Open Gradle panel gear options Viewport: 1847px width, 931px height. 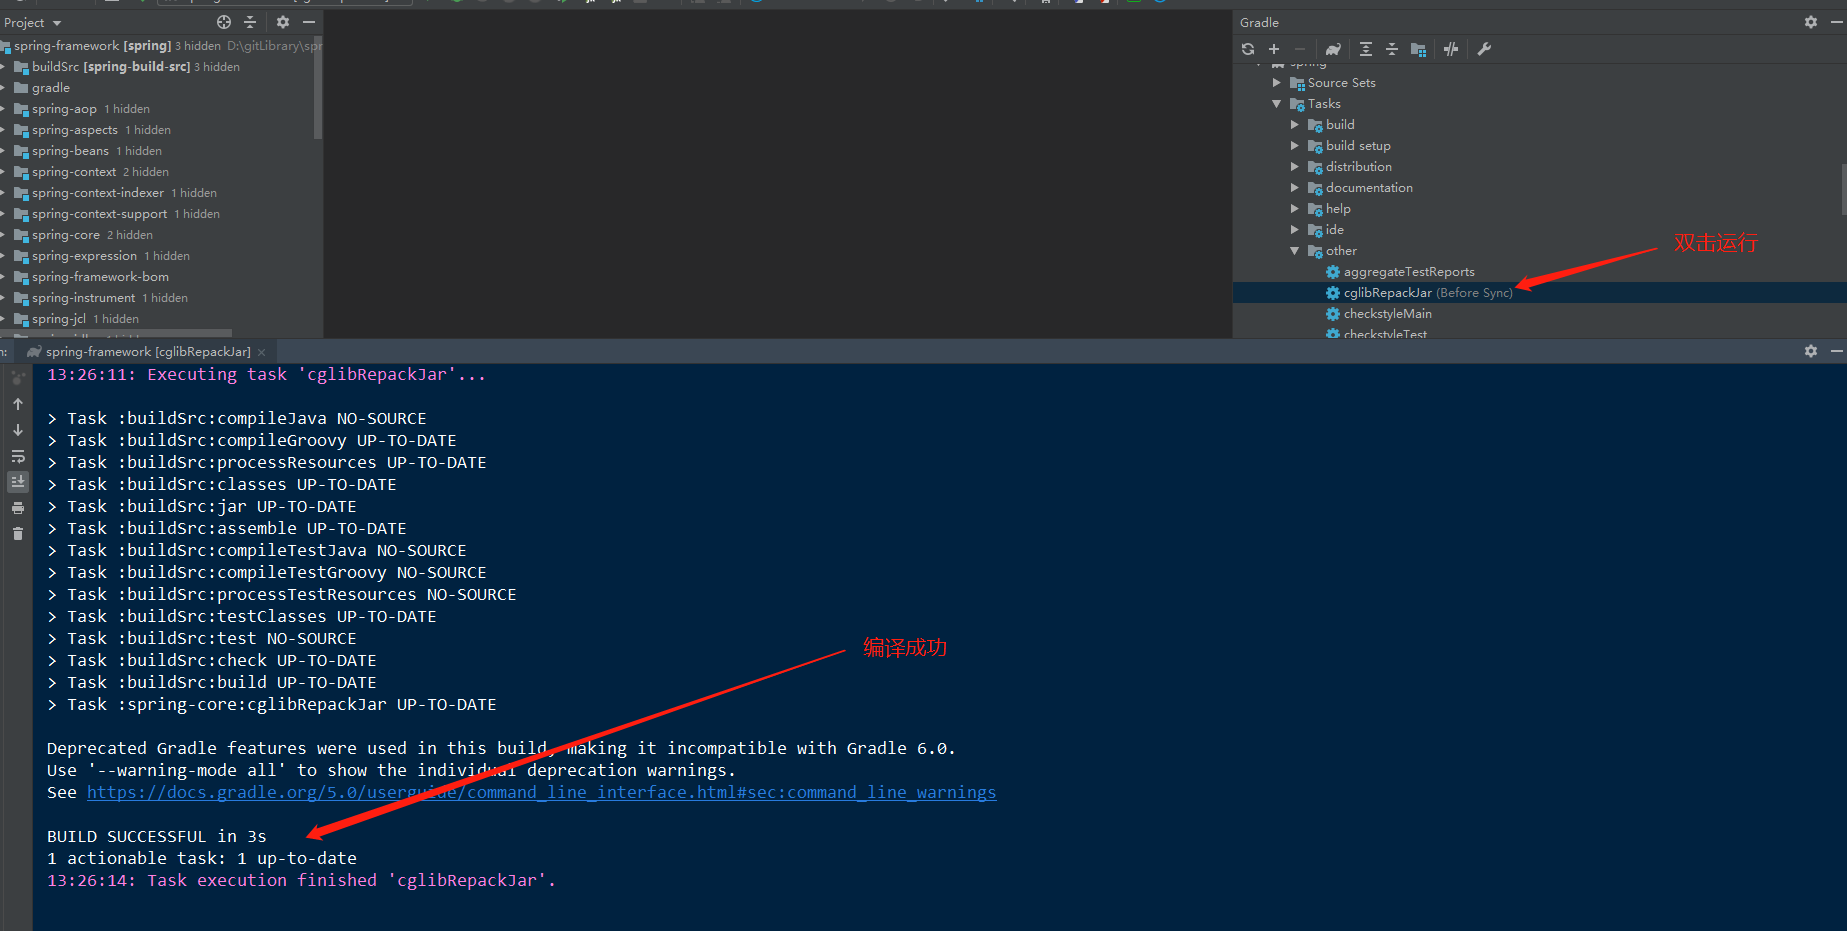(1811, 22)
